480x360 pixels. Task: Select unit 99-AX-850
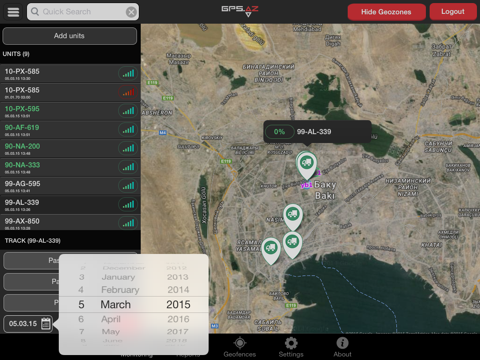pyautogui.click(x=70, y=222)
